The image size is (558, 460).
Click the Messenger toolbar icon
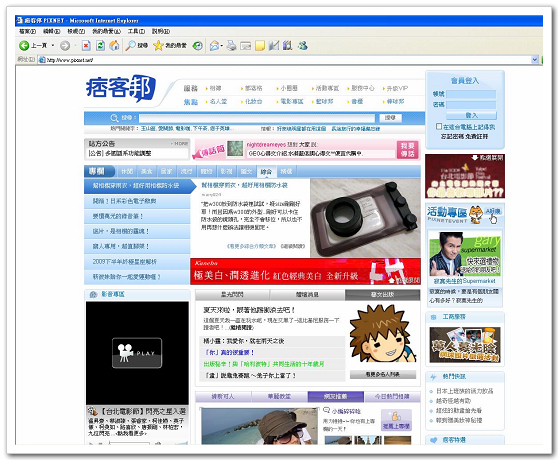pyautogui.click(x=302, y=46)
